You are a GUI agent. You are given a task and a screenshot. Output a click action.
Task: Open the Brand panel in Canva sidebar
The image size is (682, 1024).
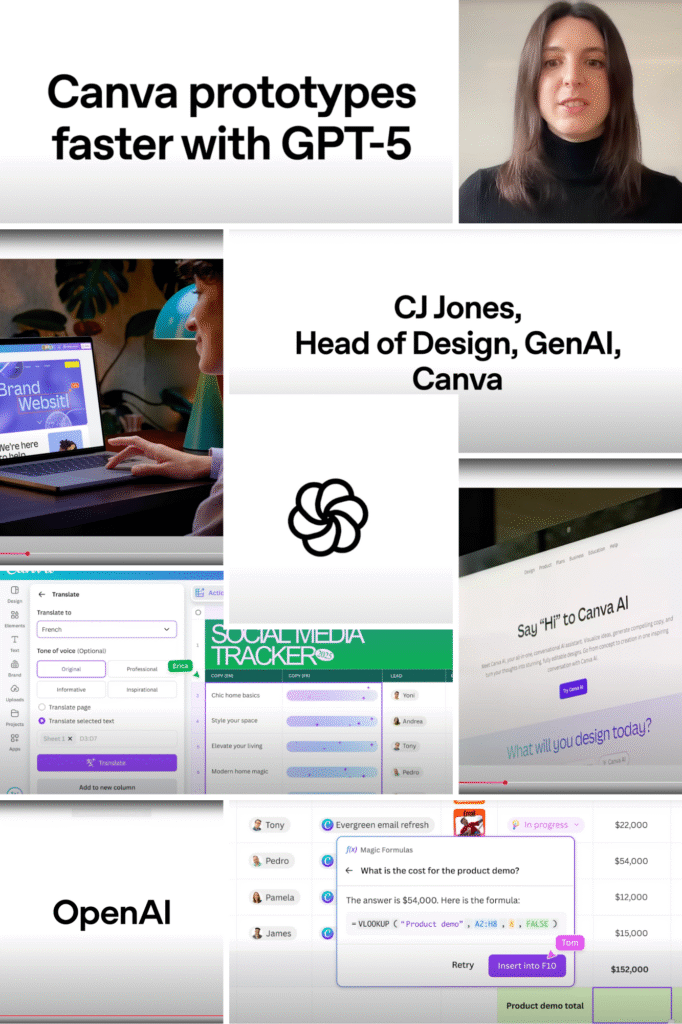coord(14,667)
